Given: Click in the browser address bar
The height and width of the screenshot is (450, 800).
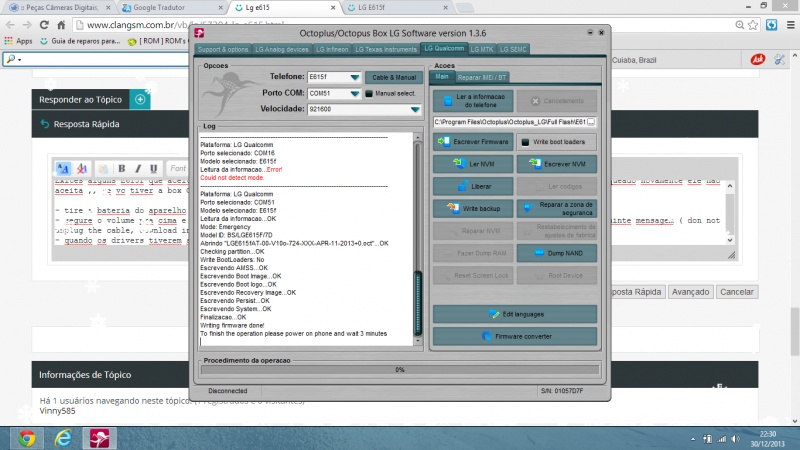Looking at the screenshot, I should click(x=401, y=25).
